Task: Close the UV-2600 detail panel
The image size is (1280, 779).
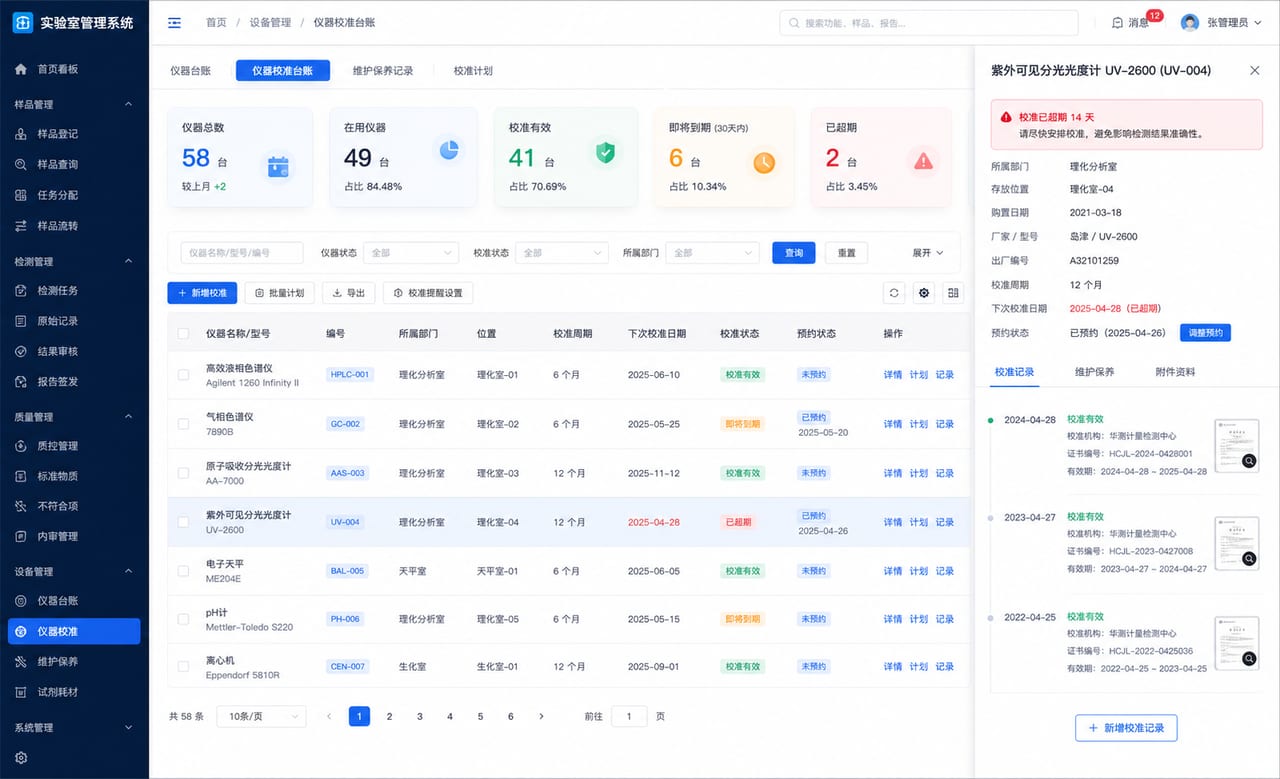Action: 1255,70
